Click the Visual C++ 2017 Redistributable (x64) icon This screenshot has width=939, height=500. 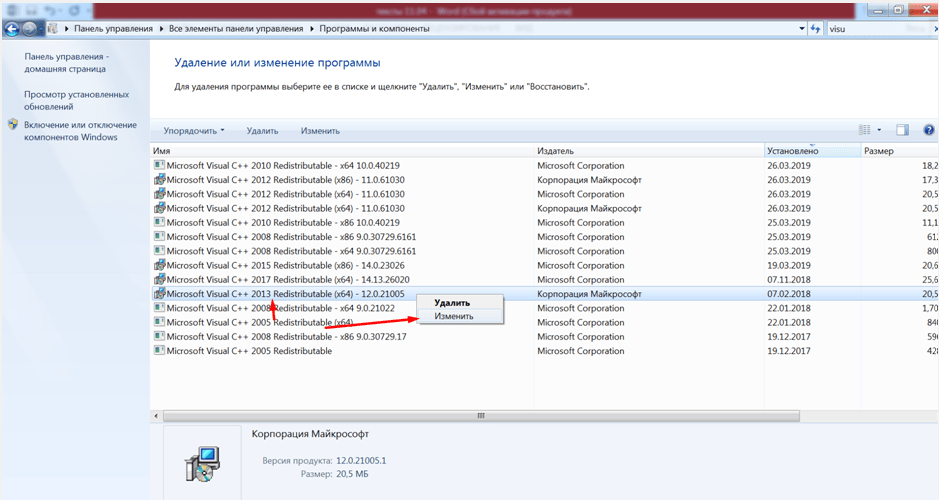(158, 280)
